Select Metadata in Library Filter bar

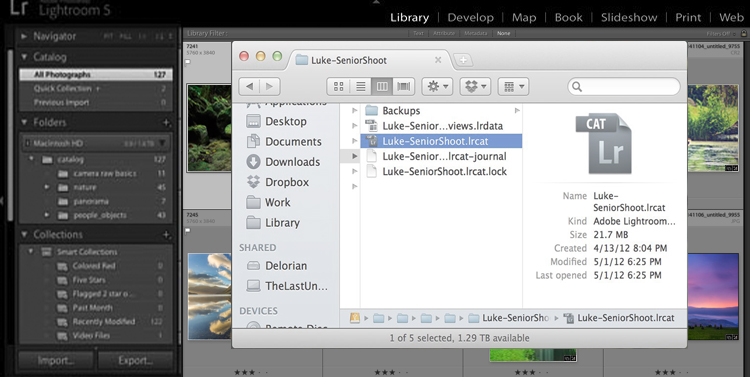(475, 33)
